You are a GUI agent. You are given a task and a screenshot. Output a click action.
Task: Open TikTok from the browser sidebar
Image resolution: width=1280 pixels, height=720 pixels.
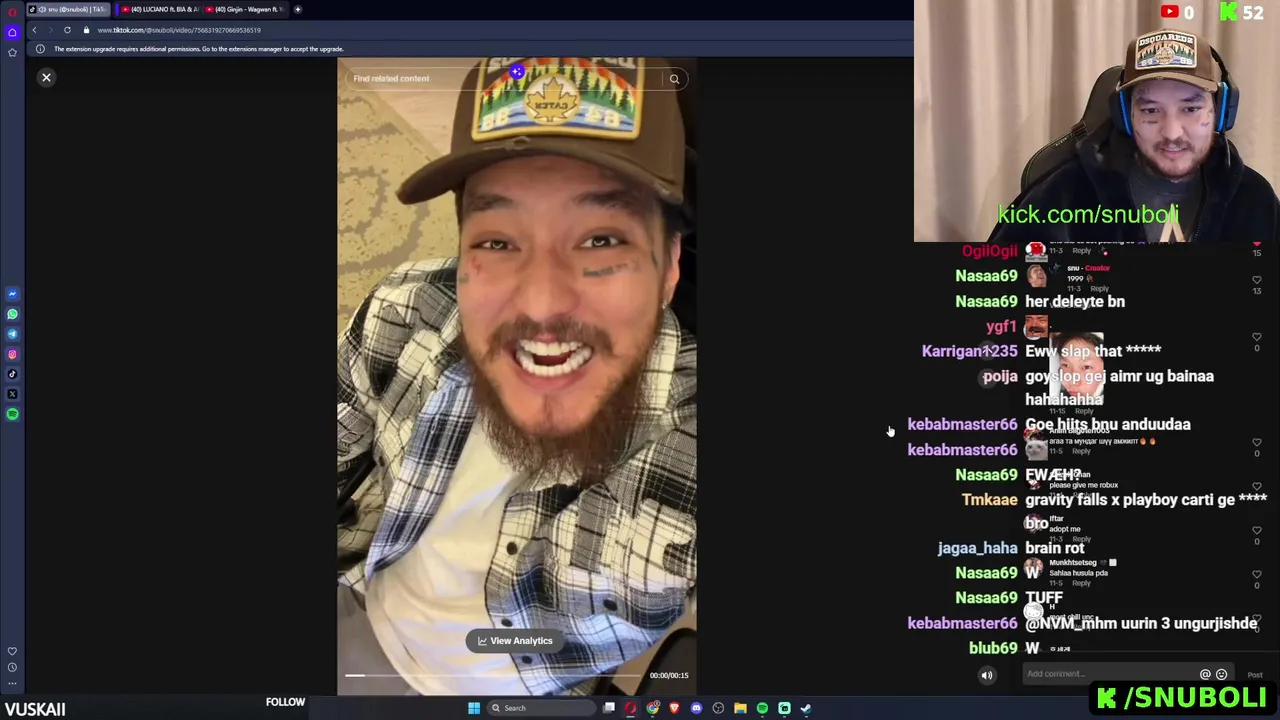click(x=12, y=374)
